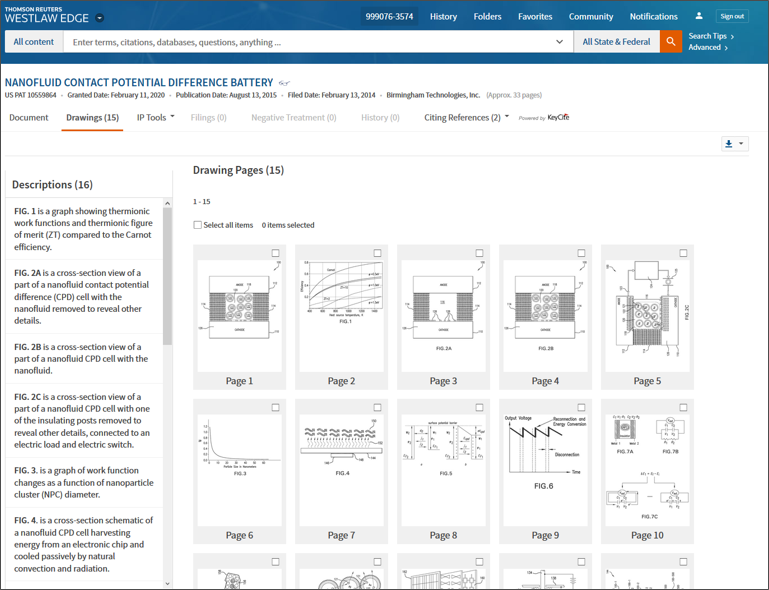
Task: Expand the Westlaw Edge product dropdown arrow
Action: (x=100, y=18)
